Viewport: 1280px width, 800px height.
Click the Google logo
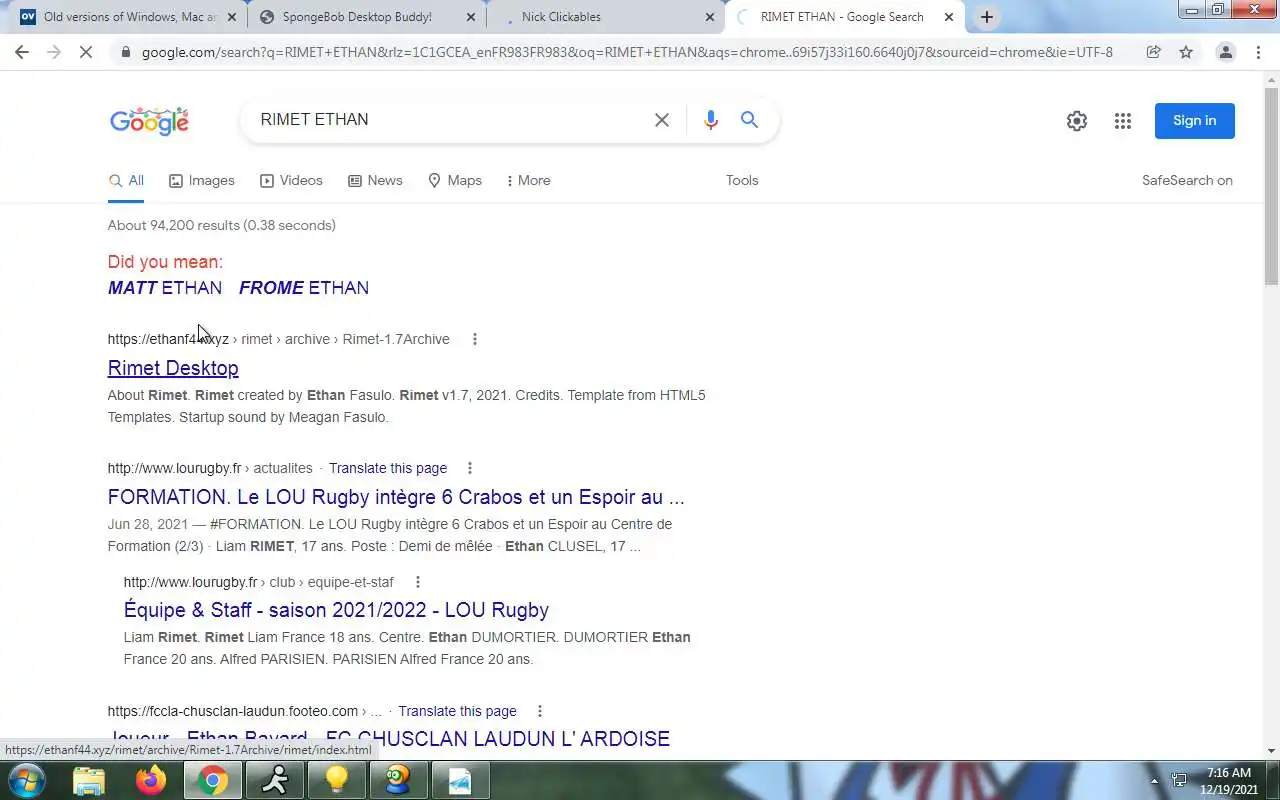pyautogui.click(x=149, y=121)
